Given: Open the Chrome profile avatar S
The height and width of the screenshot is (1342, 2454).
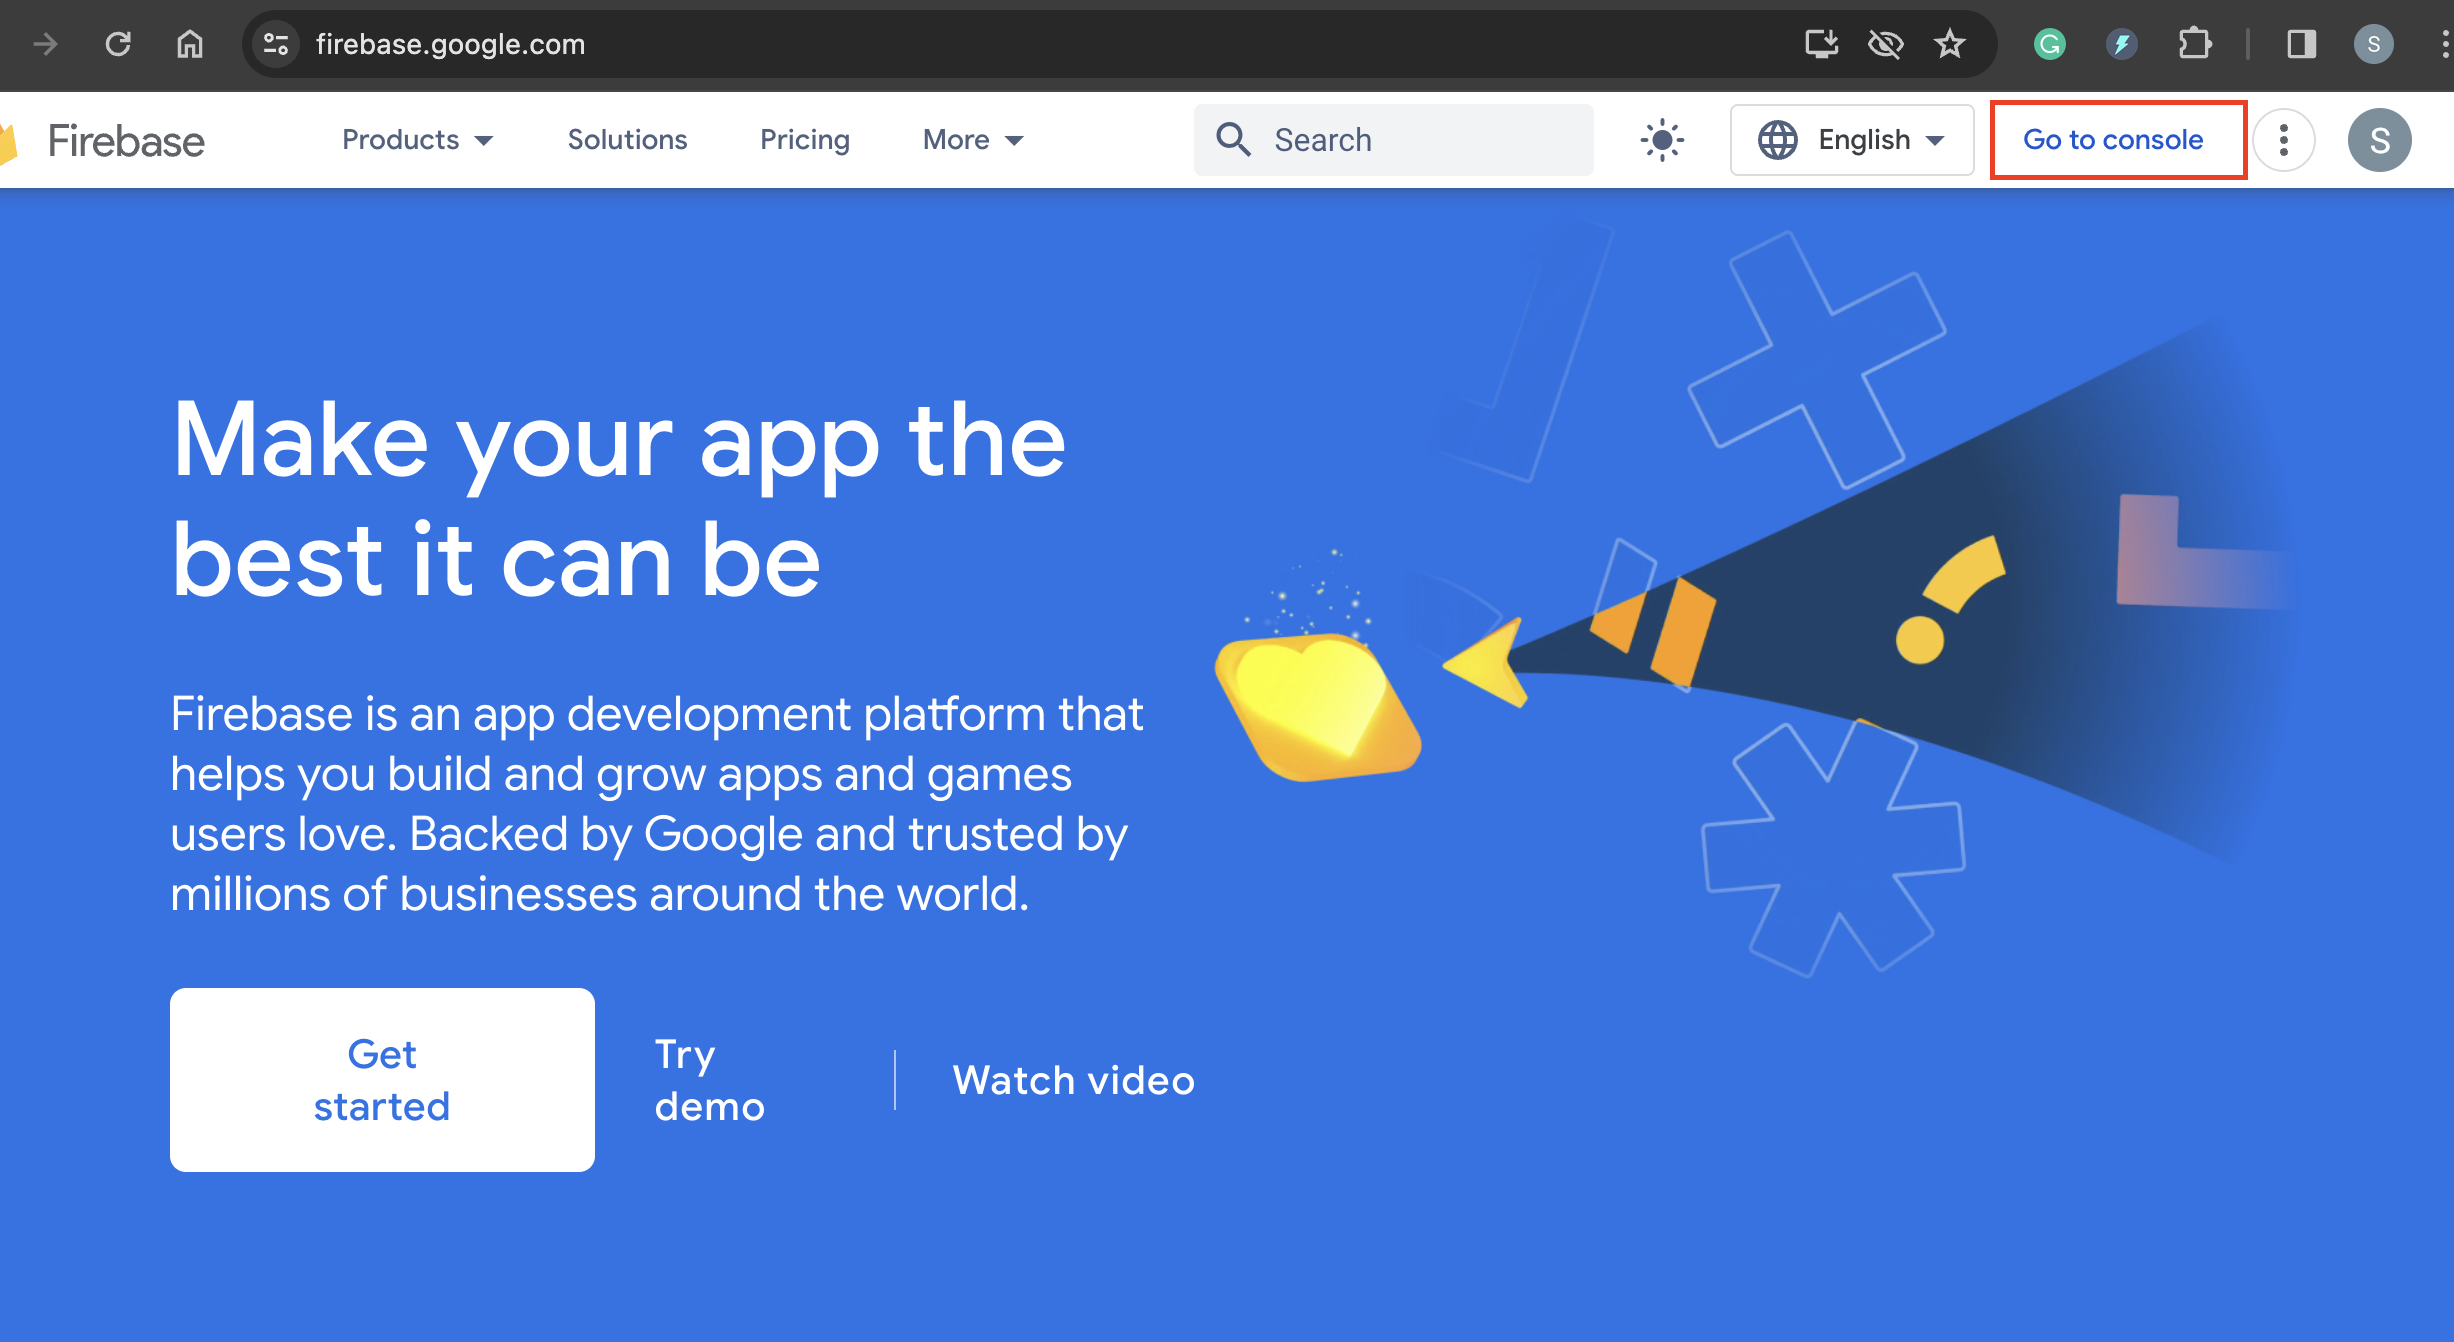Looking at the screenshot, I should pos(2373,44).
